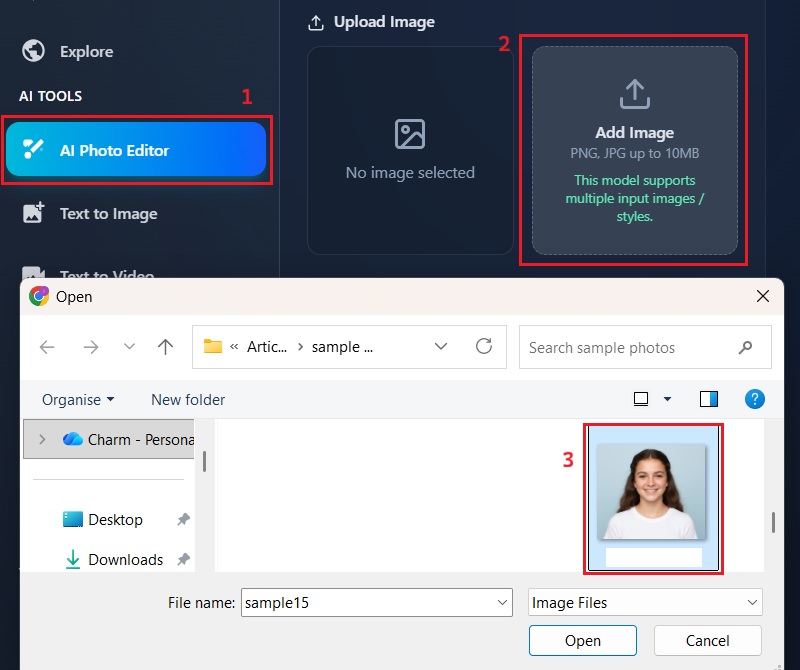Expand the address bar history dropdown

441,346
